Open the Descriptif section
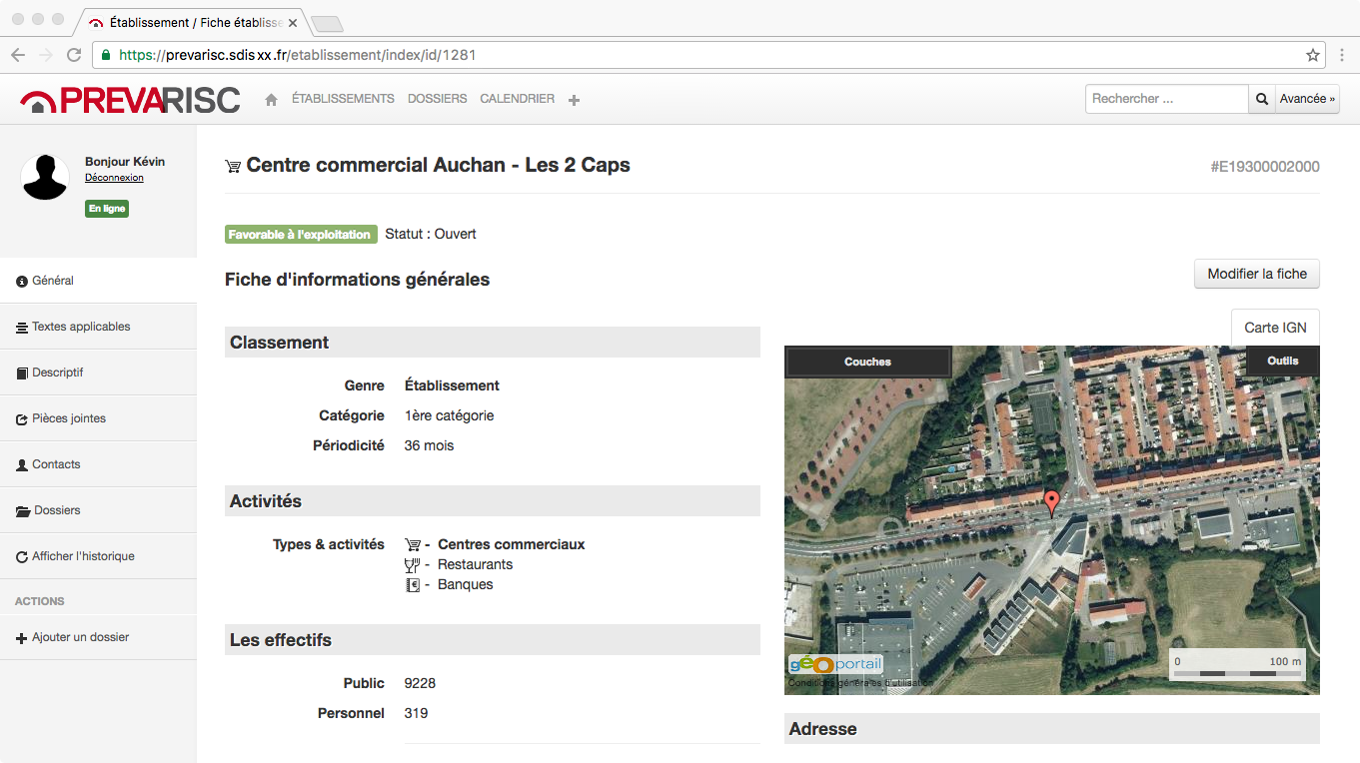The height and width of the screenshot is (763, 1360). click(98, 373)
